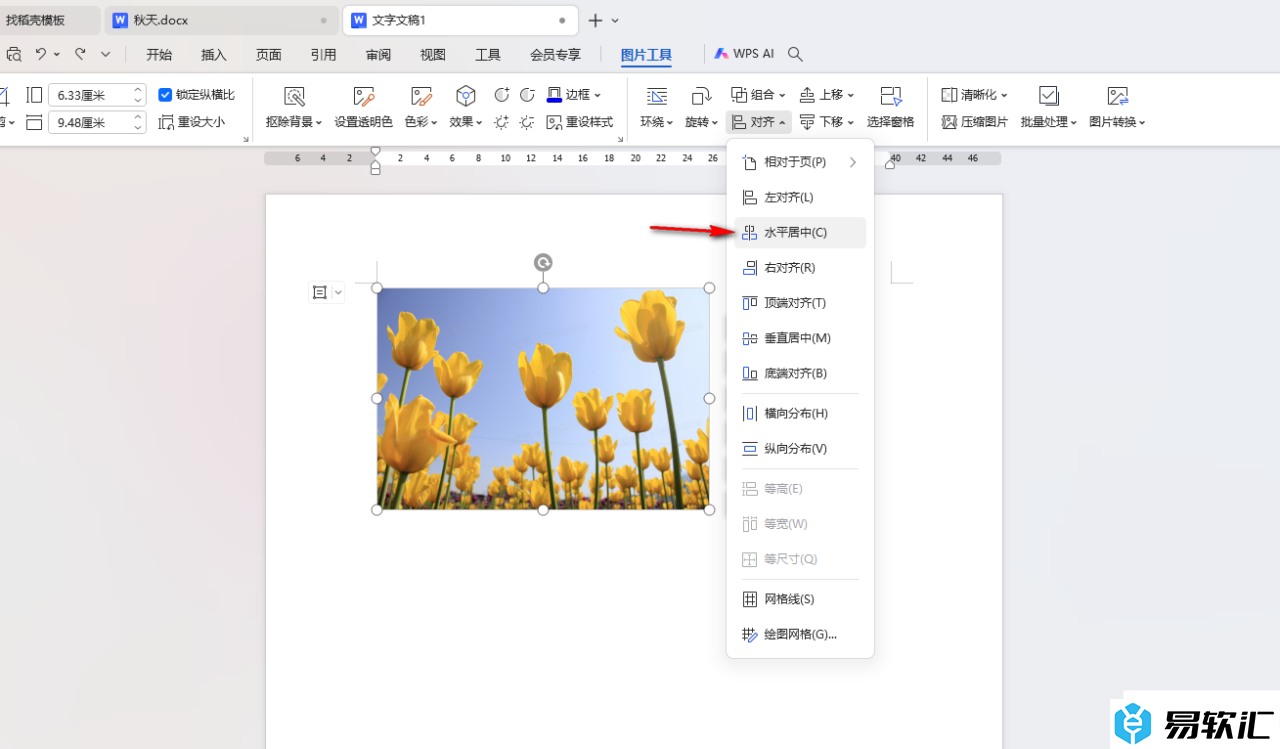1280x749 pixels.
Task: Open the 找稻壳模板 tab
Action: coord(48,20)
